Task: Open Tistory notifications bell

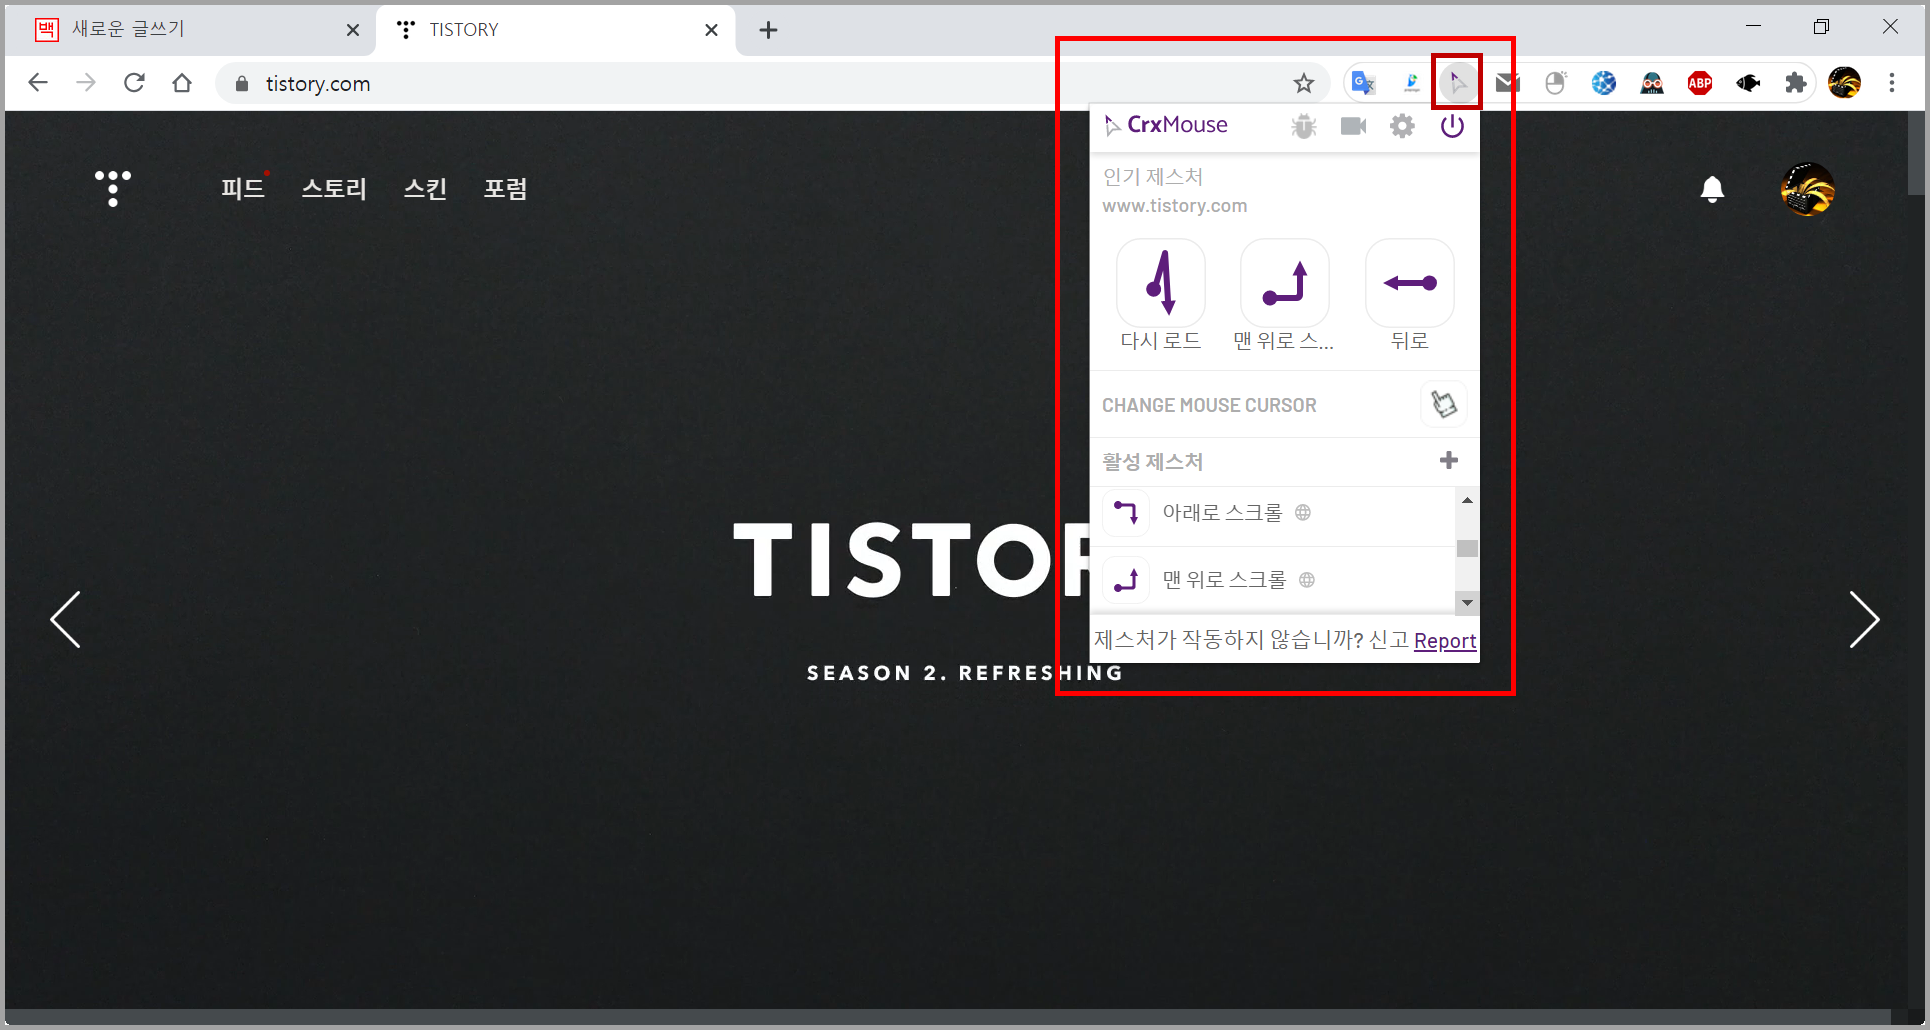Action: 1712,188
